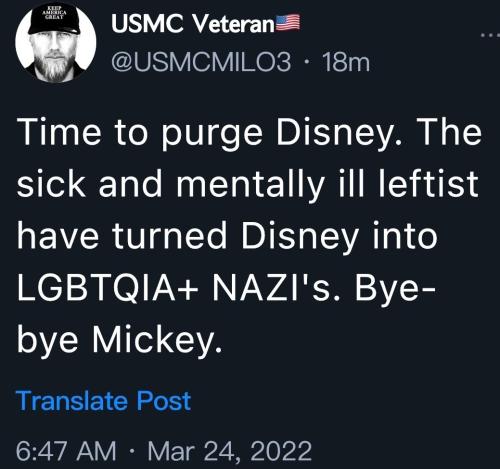Click the black cap in the profile picture
500x469 pixels.
(54, 20)
